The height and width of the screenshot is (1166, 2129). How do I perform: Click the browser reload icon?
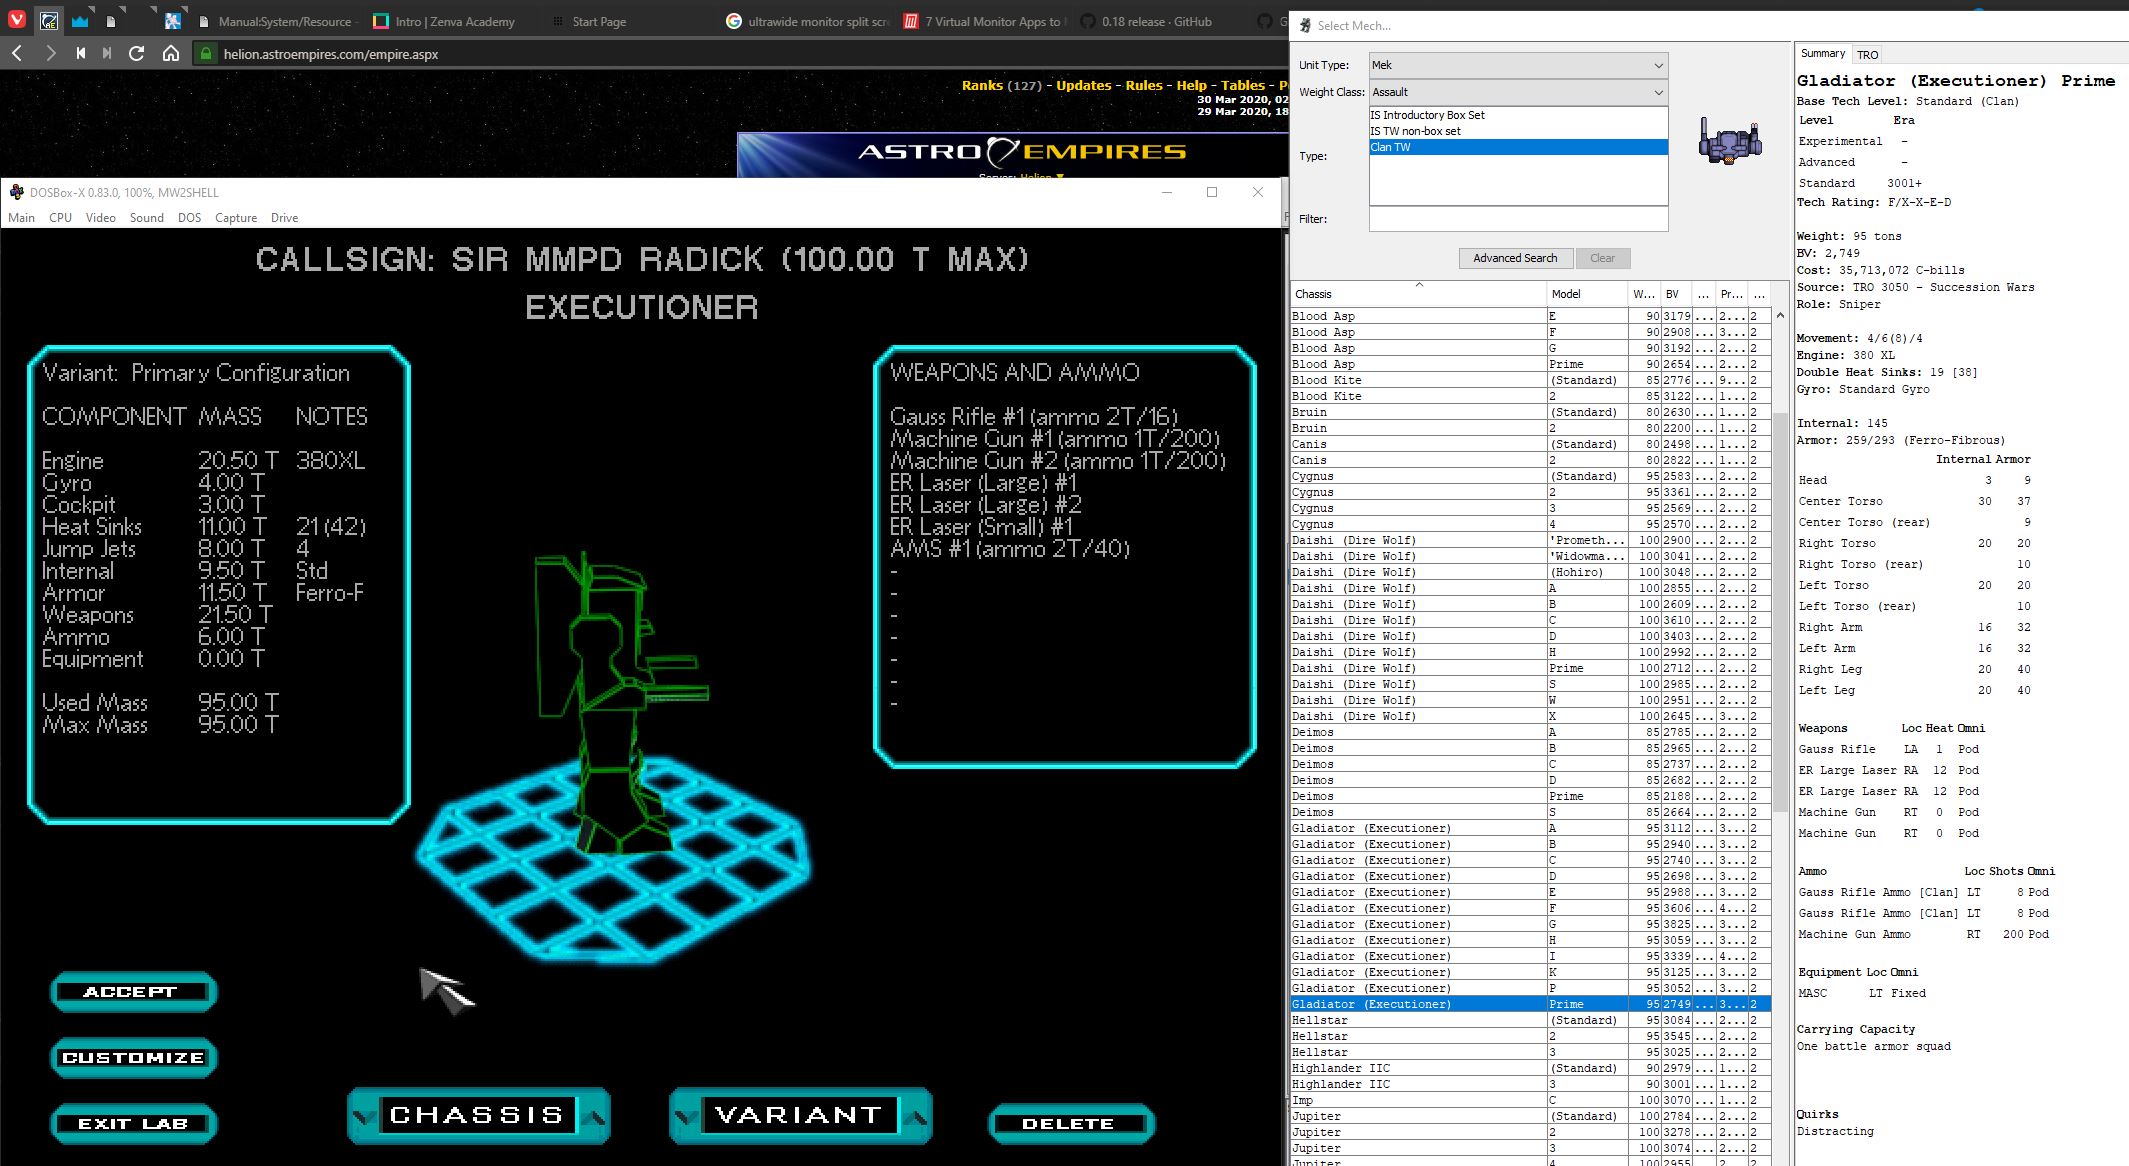137,53
